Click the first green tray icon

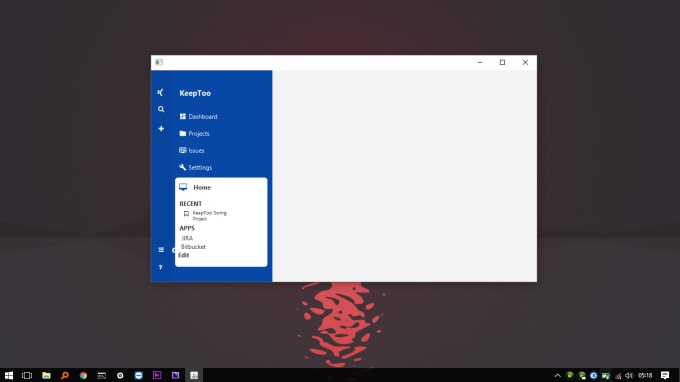tap(570, 375)
